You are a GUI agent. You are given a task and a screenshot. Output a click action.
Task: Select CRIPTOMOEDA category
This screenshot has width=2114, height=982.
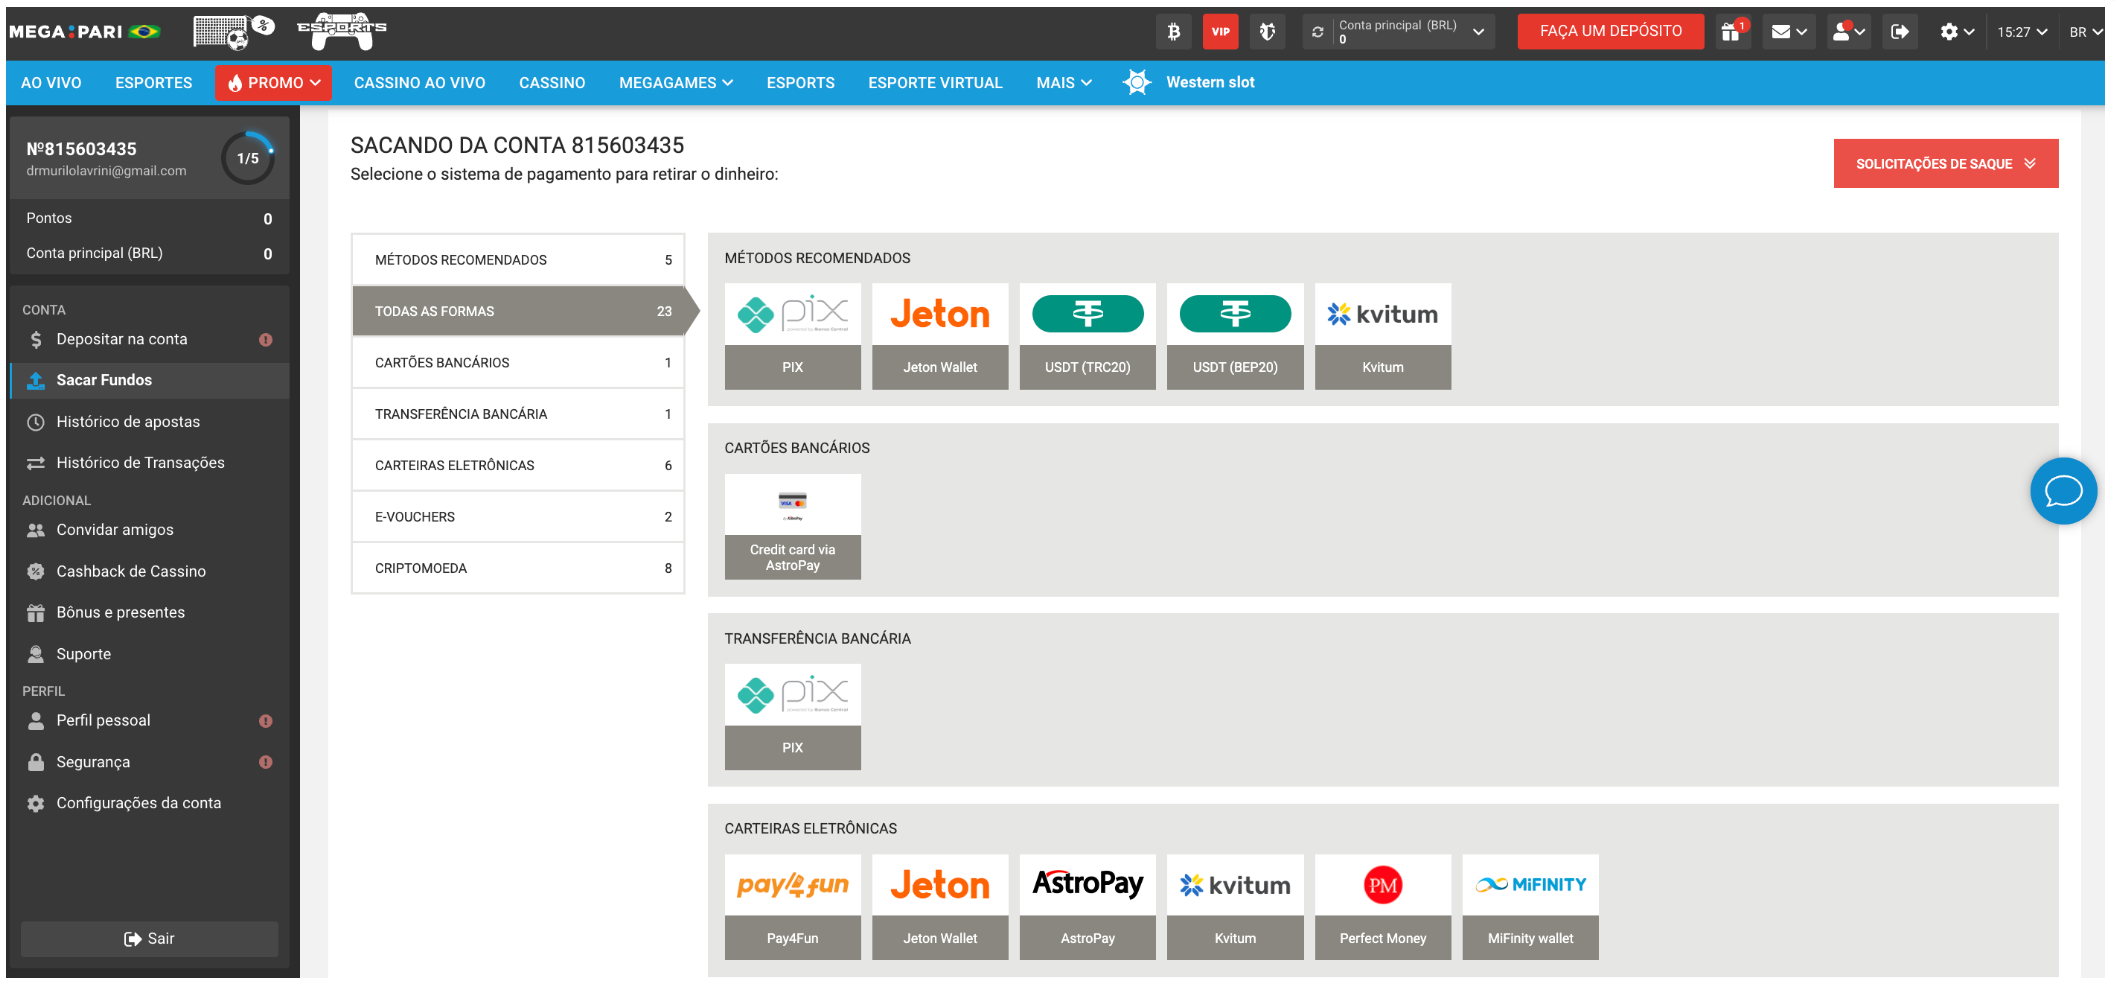click(x=518, y=568)
